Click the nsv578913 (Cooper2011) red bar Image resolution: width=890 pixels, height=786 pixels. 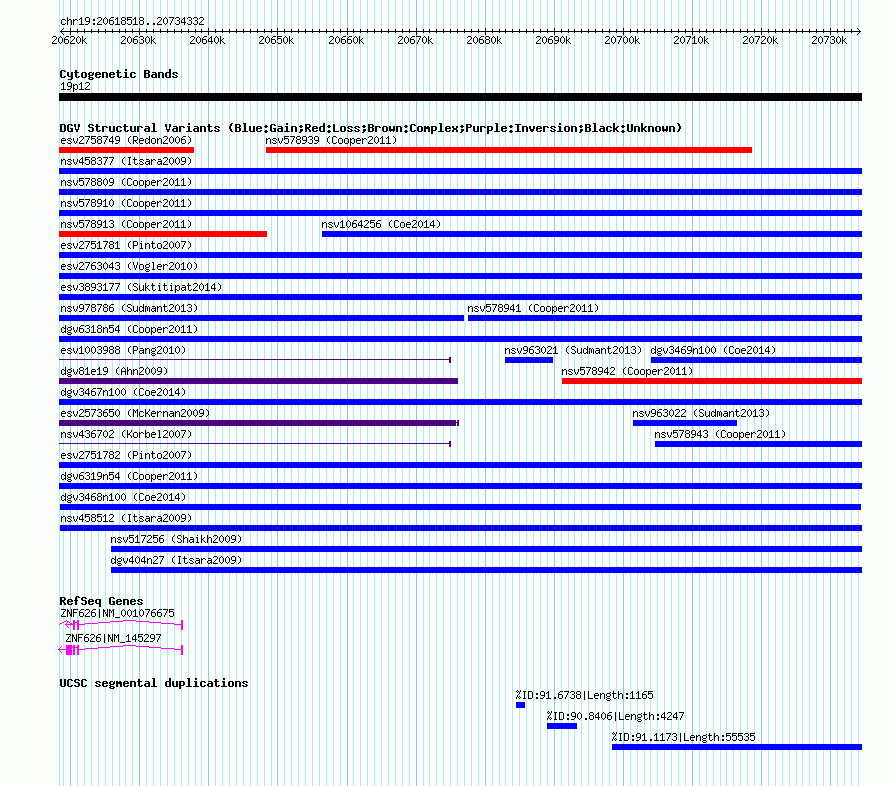click(163, 234)
